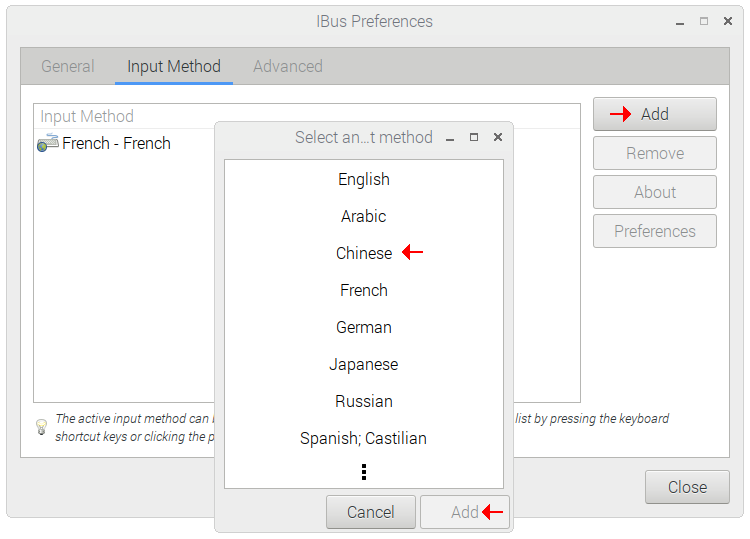Screen dimensions: 750x539
Task: Click Add in IBus Preferences sidebar
Action: click(655, 114)
